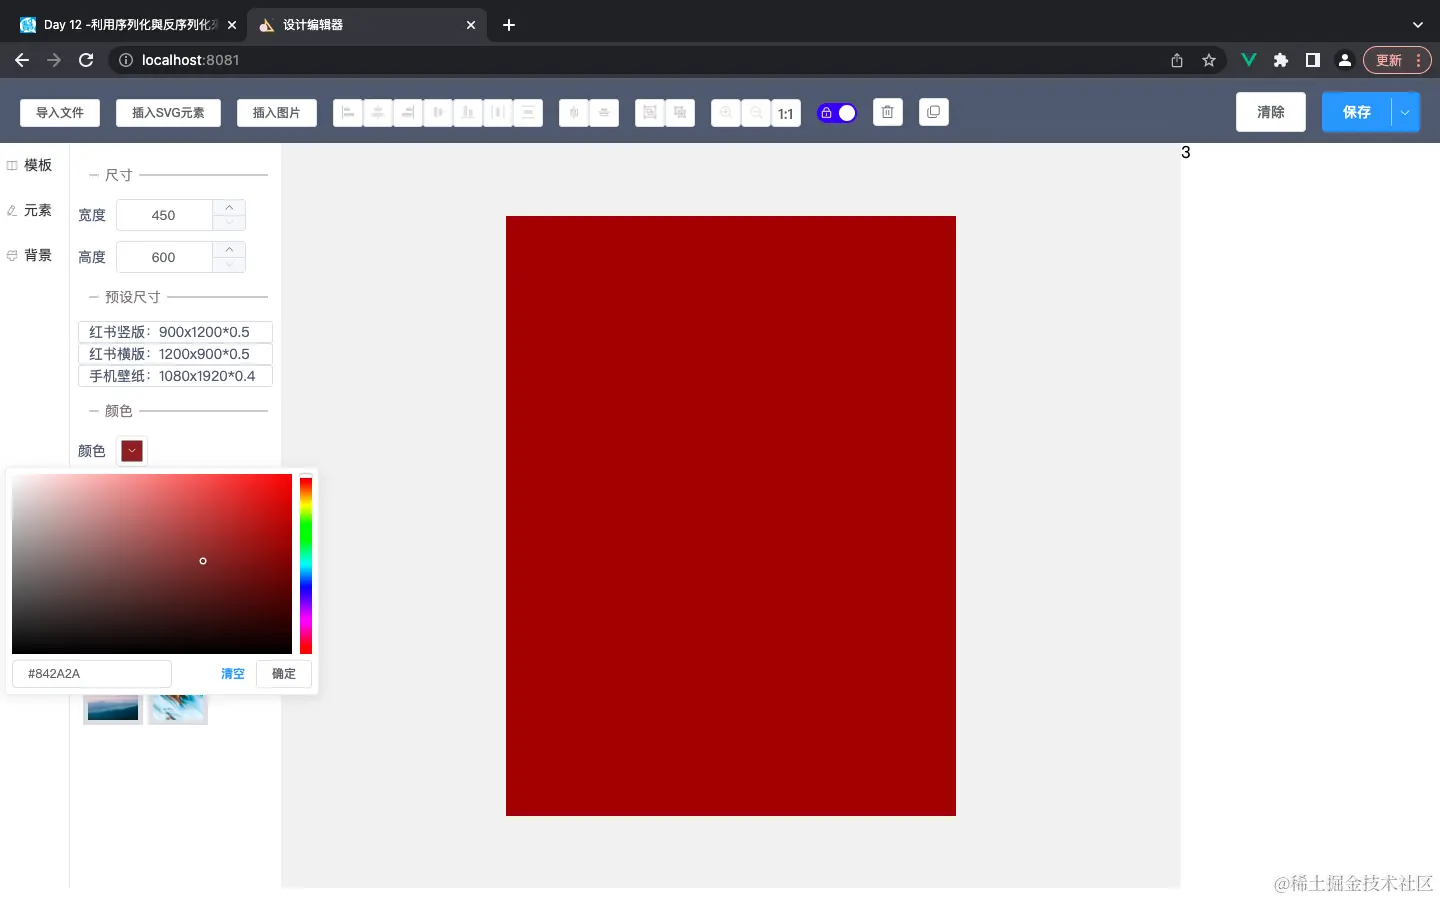Align selected objects to the bottom
The width and height of the screenshot is (1440, 900).
[468, 113]
